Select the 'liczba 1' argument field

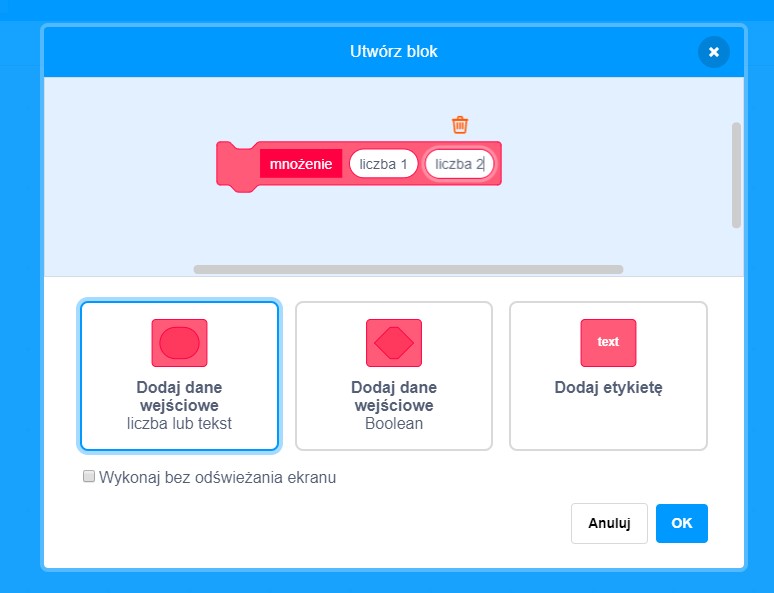[383, 164]
